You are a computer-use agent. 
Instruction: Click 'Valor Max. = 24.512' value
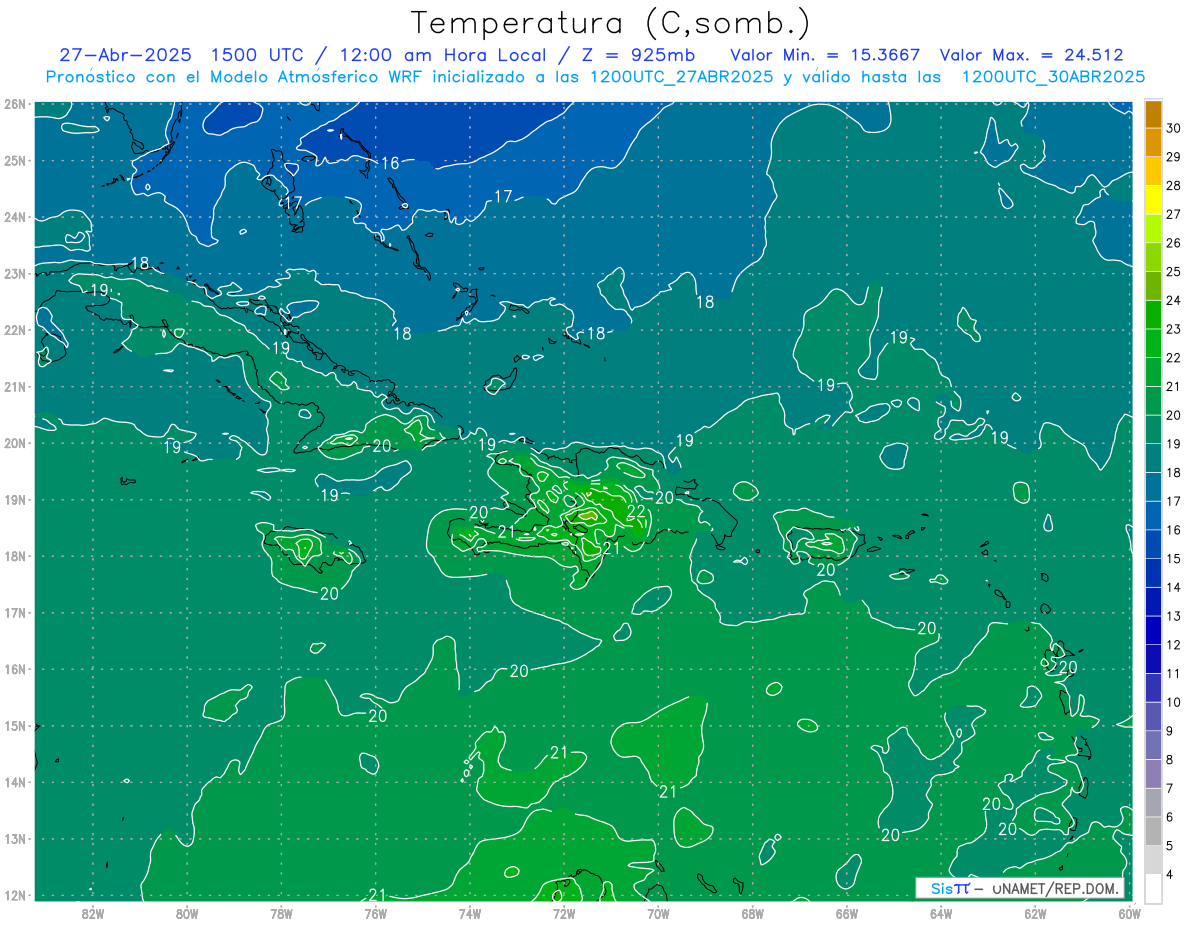(1032, 56)
